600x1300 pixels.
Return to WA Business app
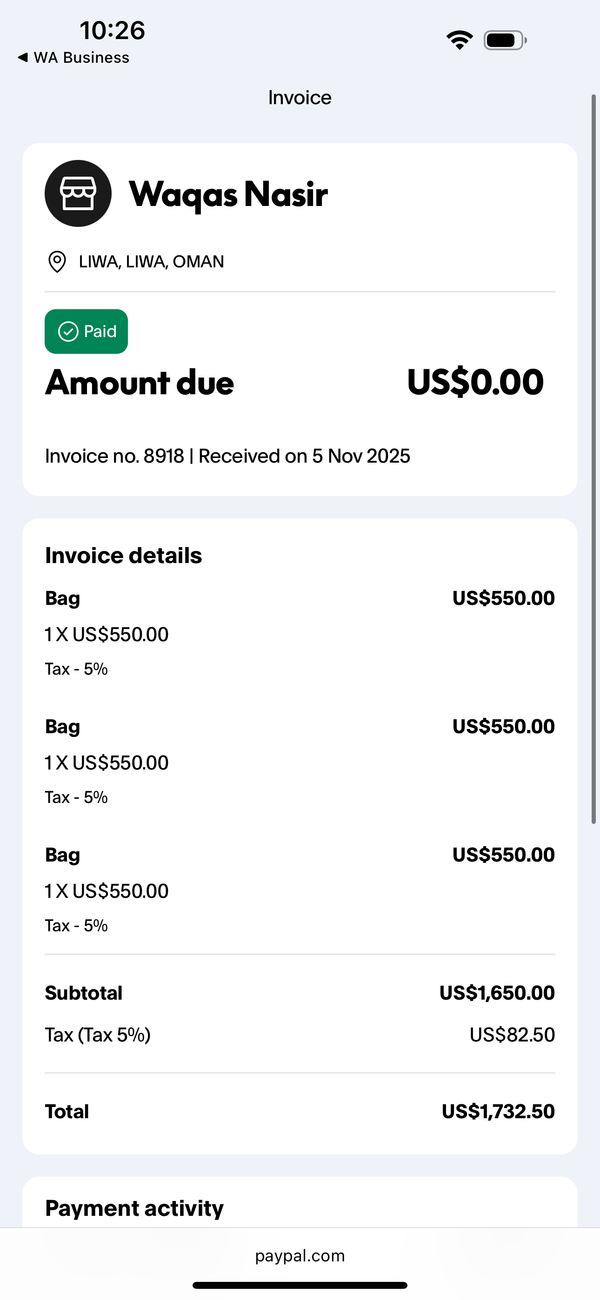74,58
